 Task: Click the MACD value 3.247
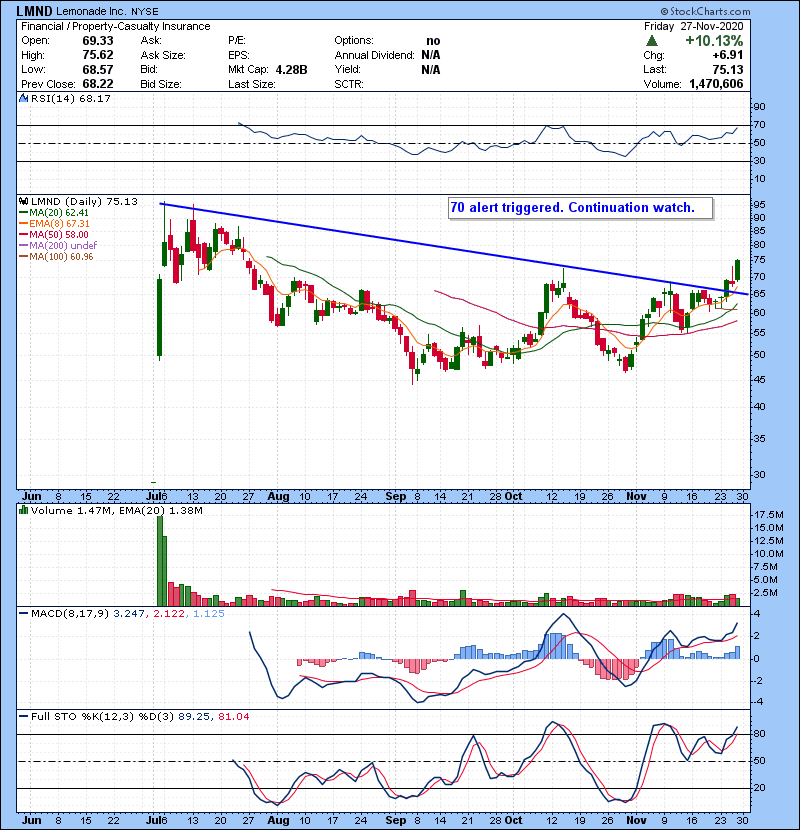128,614
